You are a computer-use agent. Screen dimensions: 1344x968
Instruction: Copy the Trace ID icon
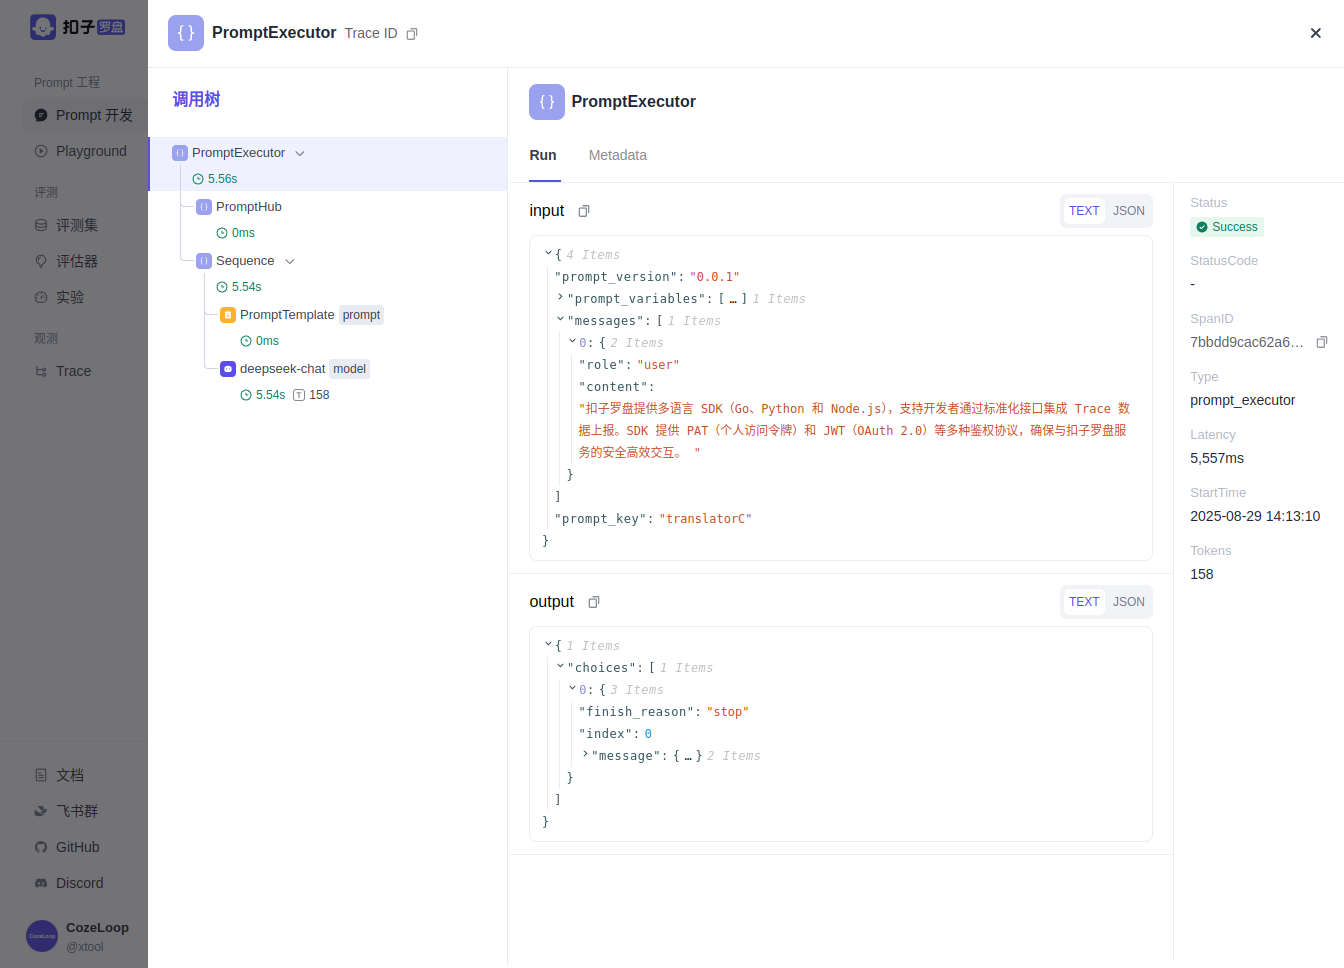[x=412, y=34]
